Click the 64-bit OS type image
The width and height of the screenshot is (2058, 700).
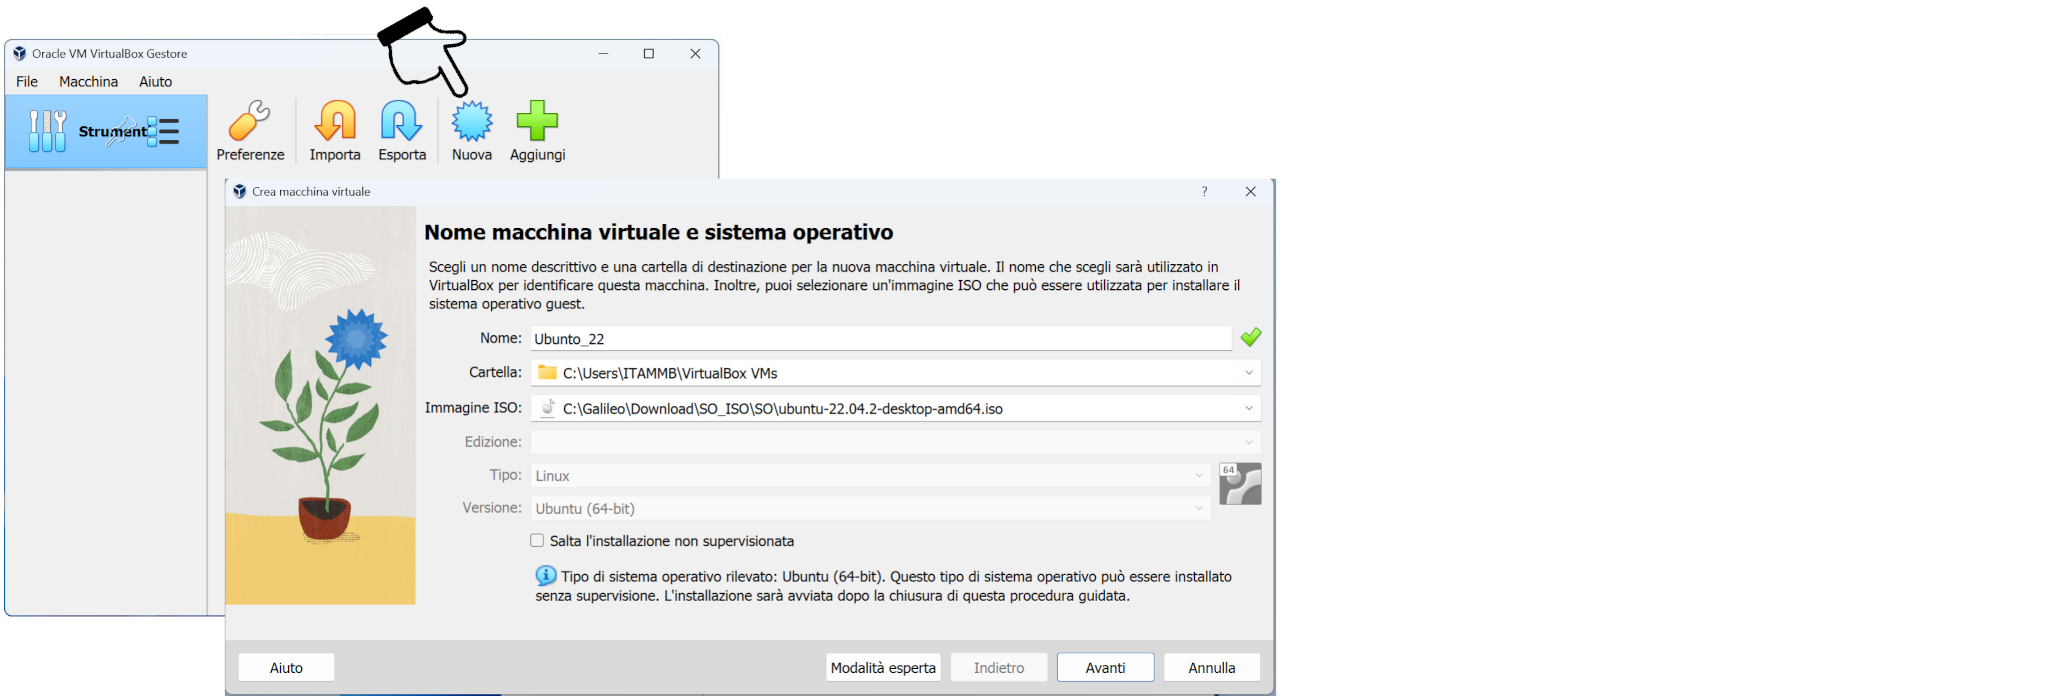1240,484
